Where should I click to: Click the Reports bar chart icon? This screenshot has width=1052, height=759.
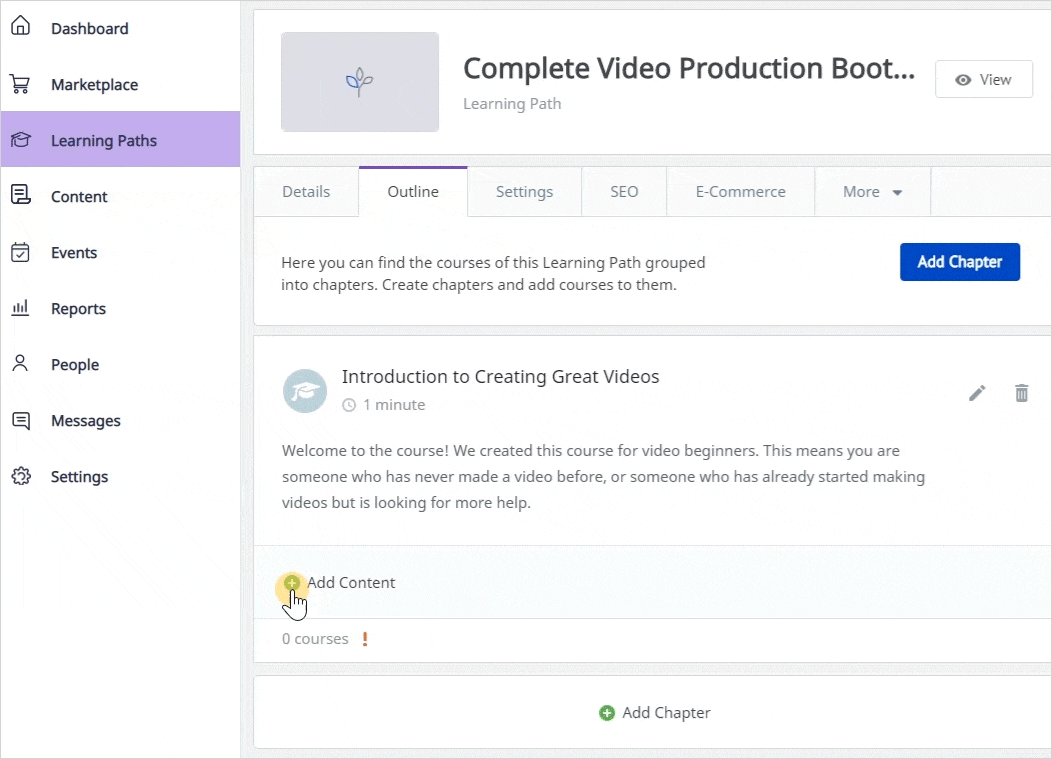coord(20,308)
